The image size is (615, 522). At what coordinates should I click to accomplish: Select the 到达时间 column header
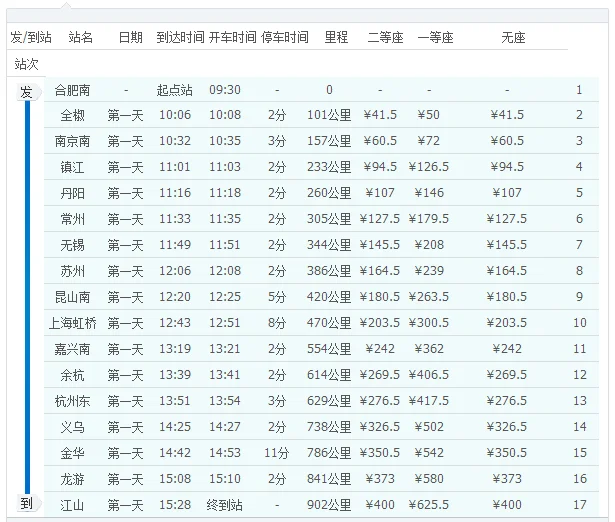[180, 37]
